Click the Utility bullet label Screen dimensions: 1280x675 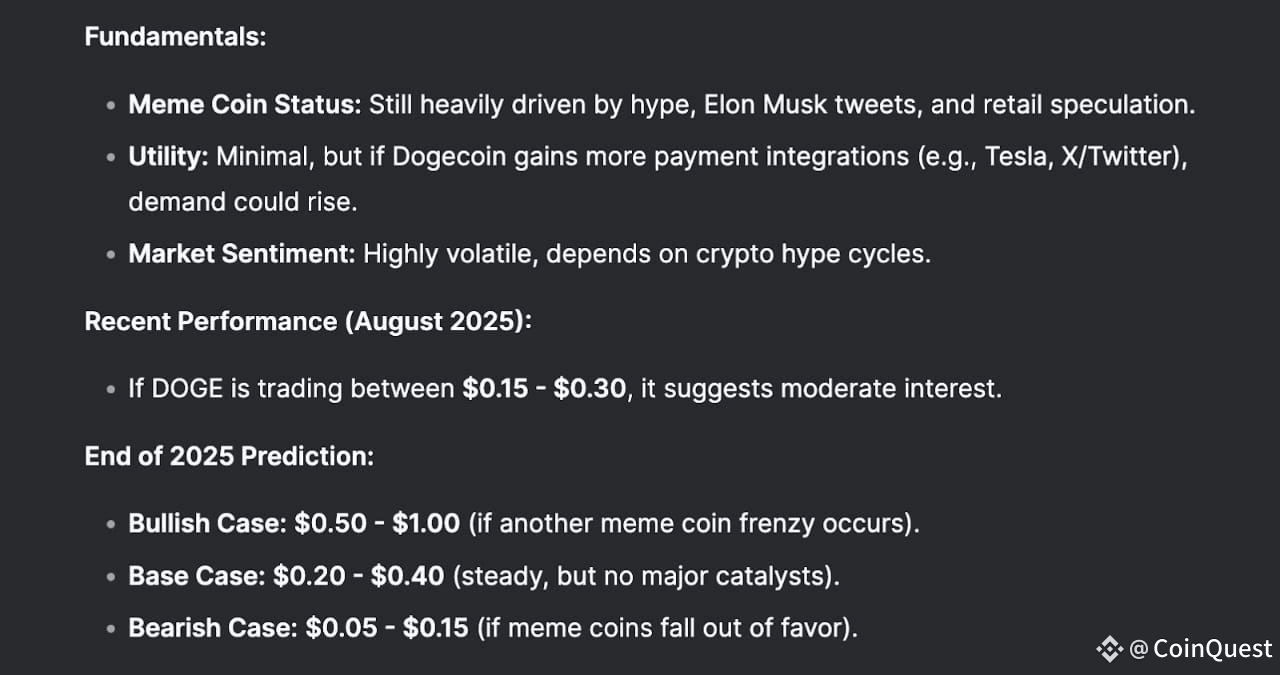coord(168,157)
